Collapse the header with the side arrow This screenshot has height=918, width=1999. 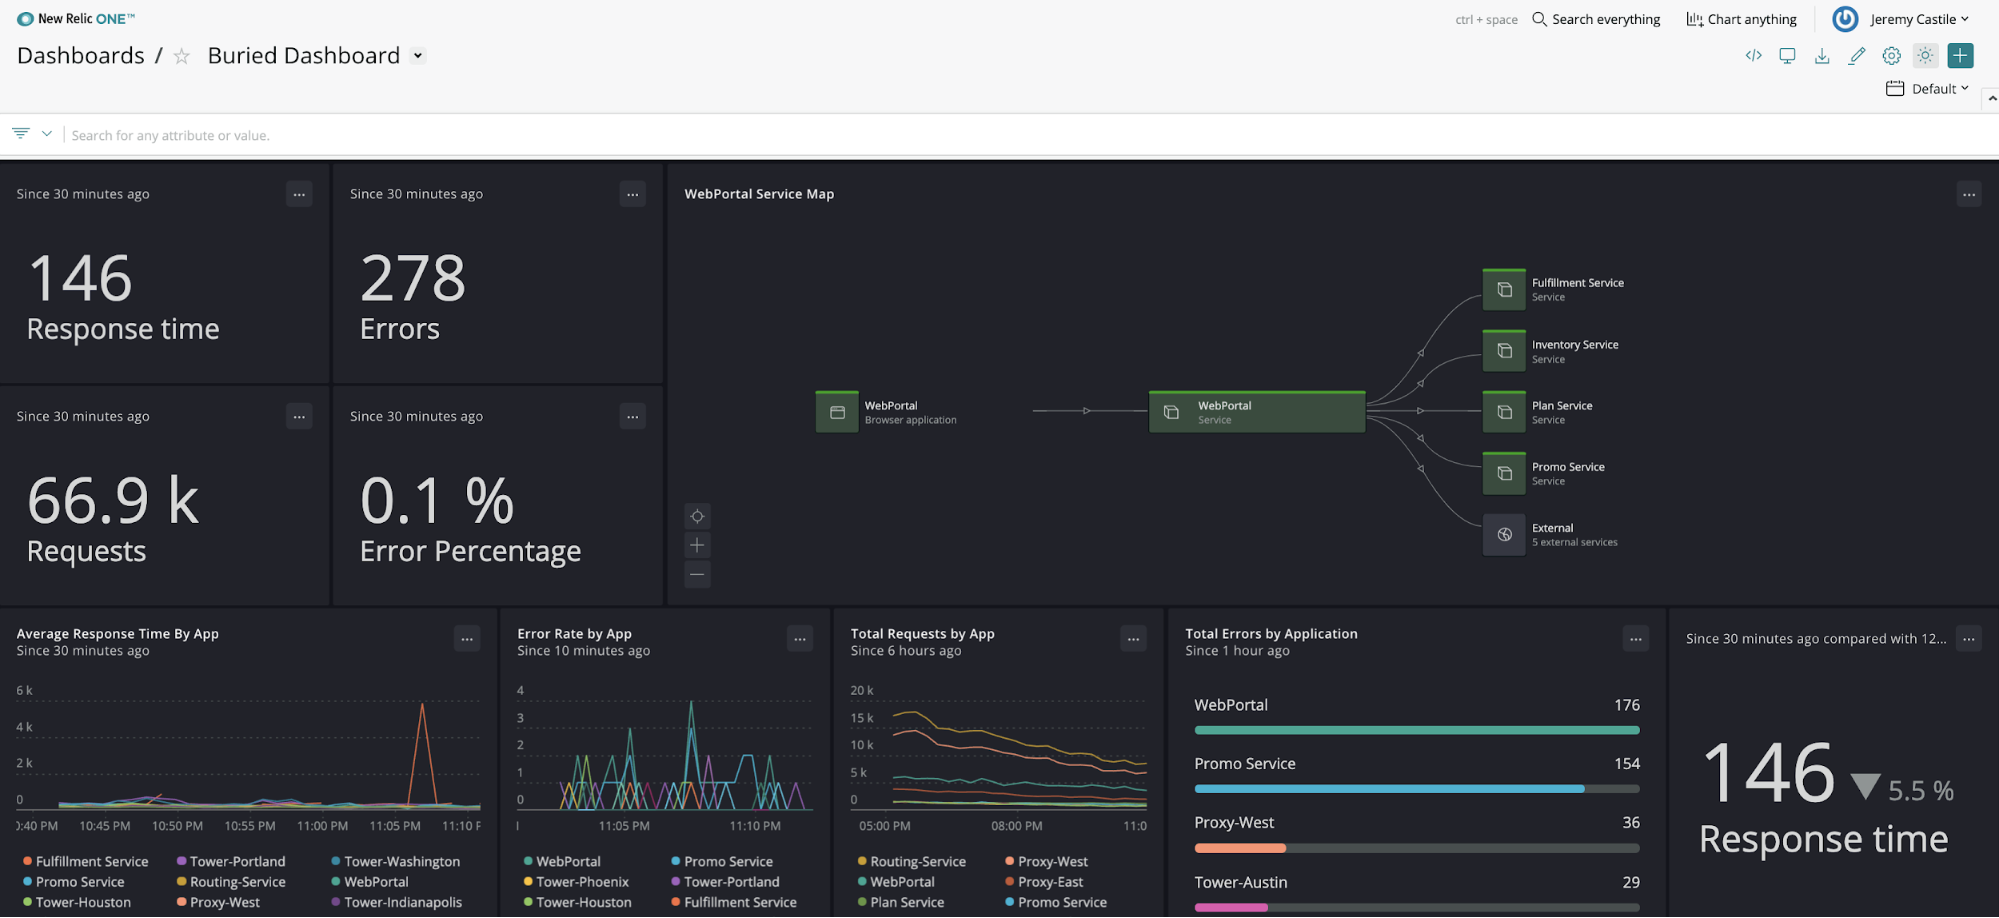(1992, 98)
